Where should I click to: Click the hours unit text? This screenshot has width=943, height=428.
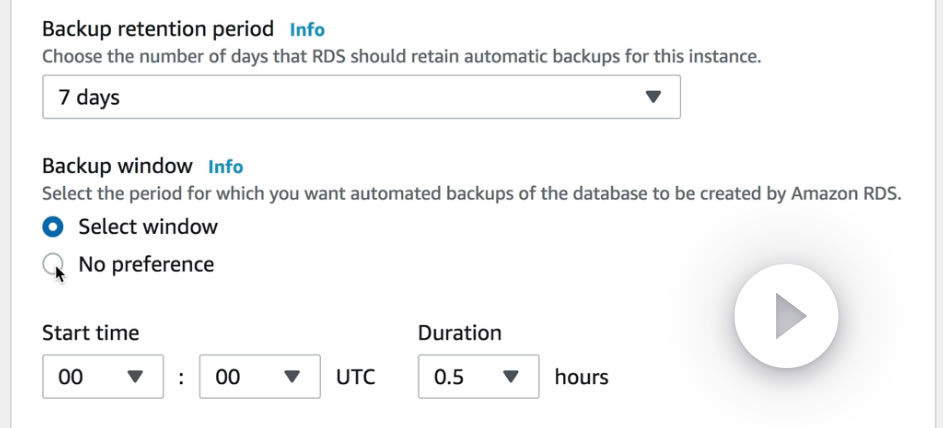581,378
